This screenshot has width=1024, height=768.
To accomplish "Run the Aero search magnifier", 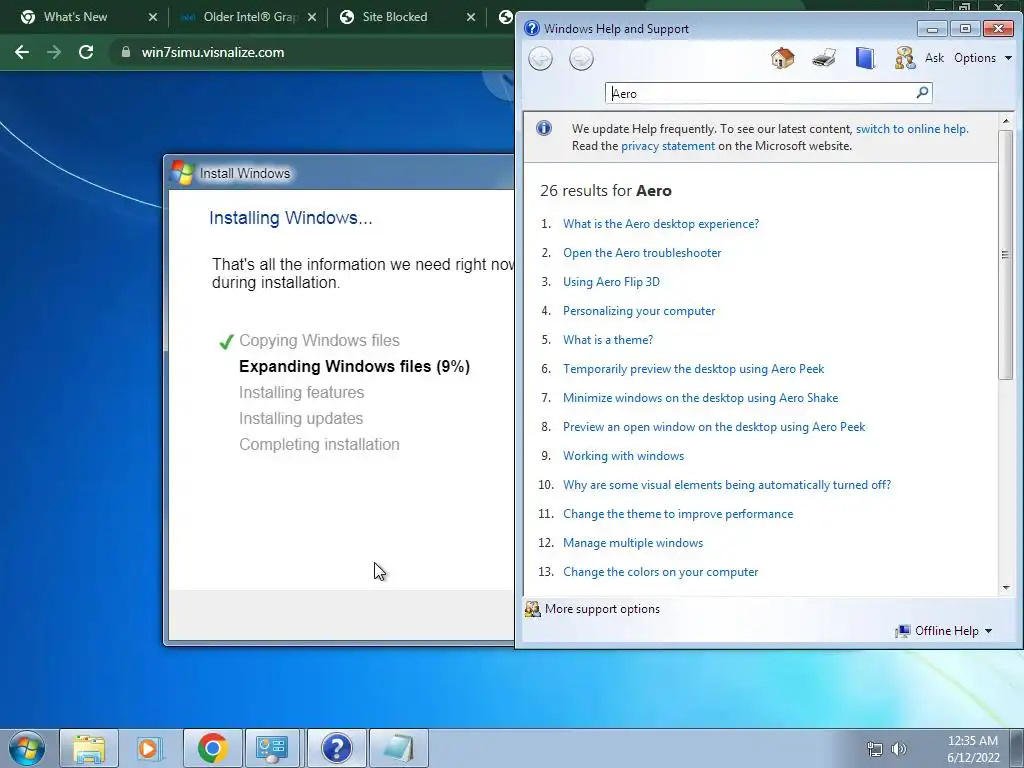I will click(x=922, y=93).
